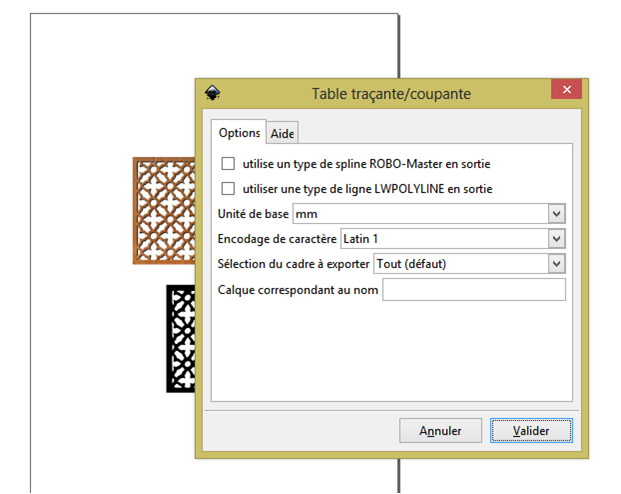Click the Calque correspondant au nom field
The width and height of the screenshot is (621, 494).
click(x=474, y=290)
